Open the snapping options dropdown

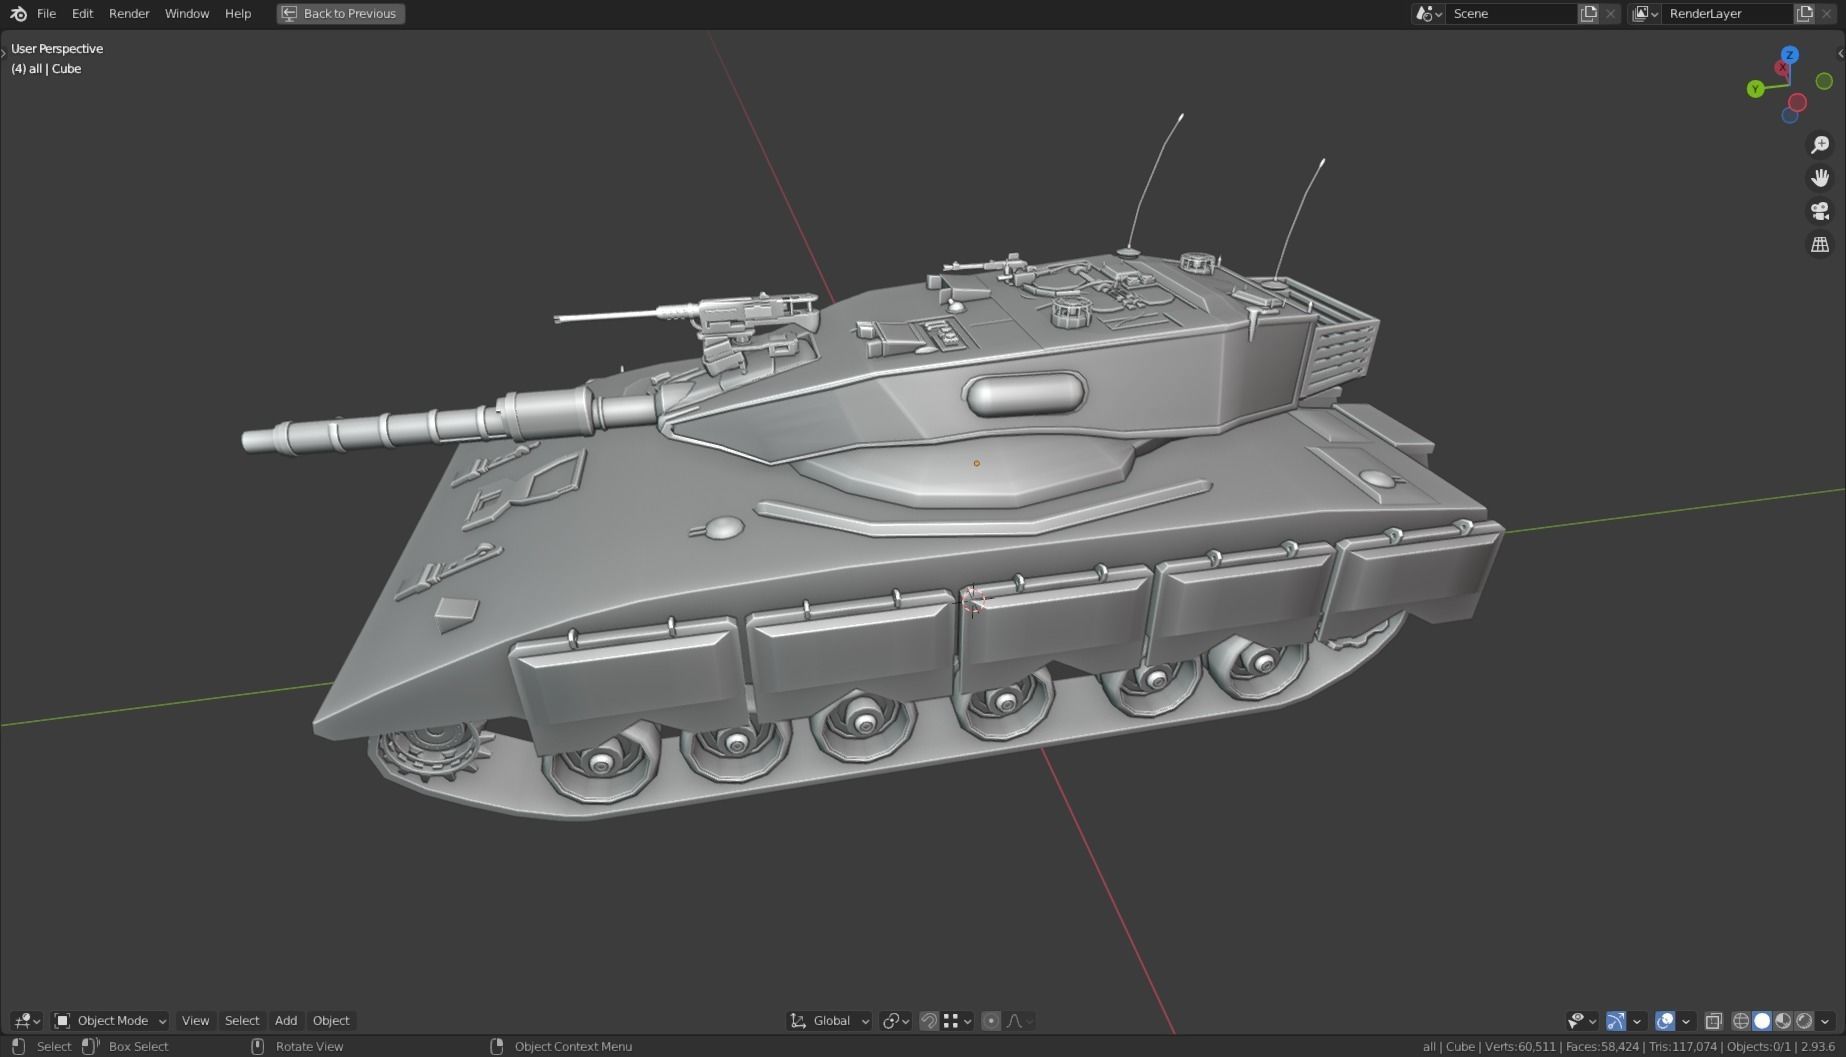pos(957,1020)
